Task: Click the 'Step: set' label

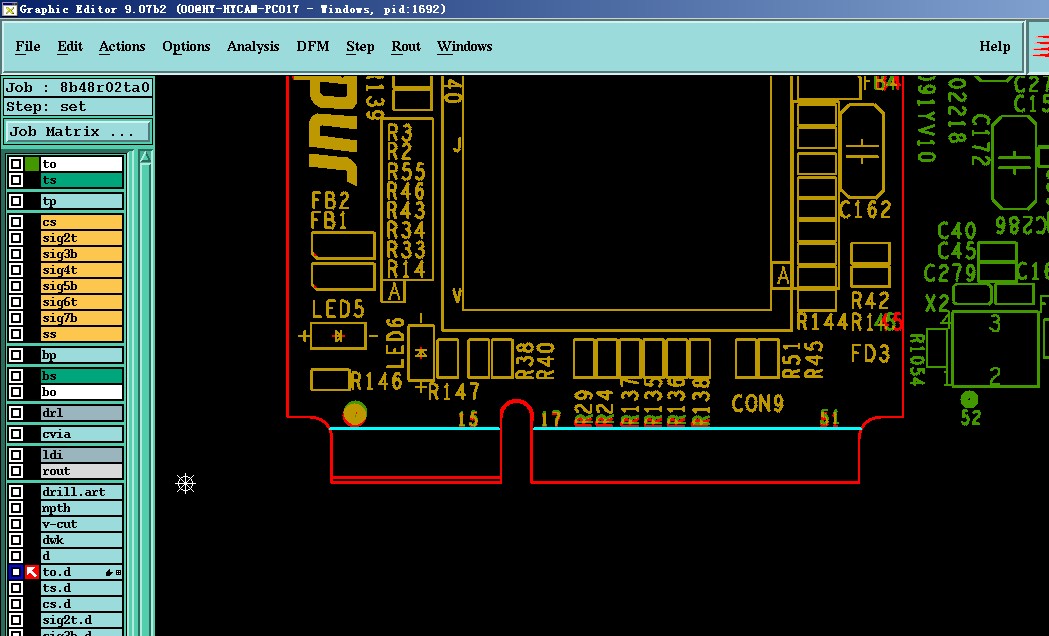Action: 78,107
